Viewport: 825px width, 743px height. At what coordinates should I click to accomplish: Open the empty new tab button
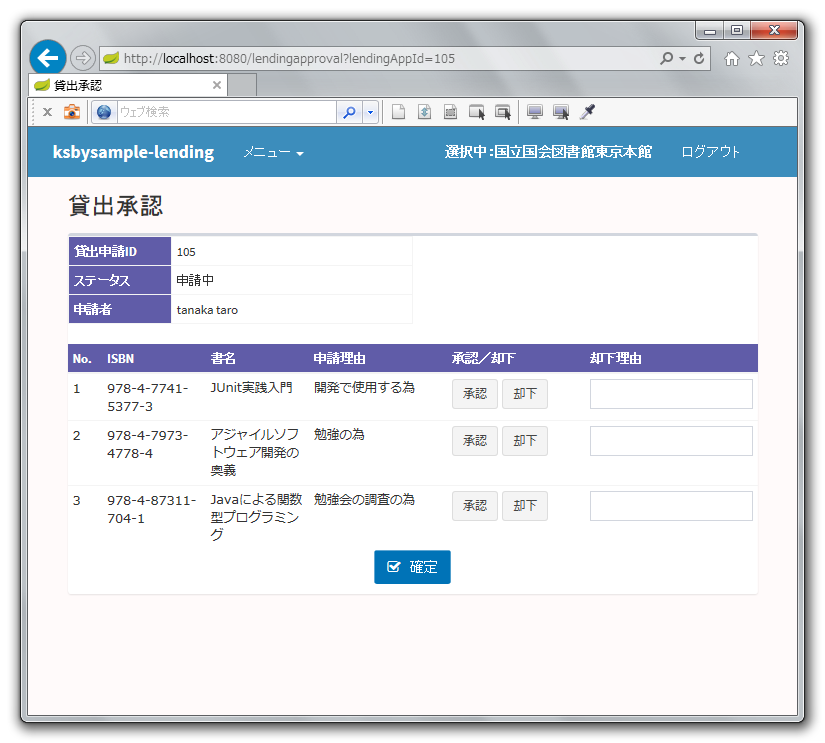click(242, 85)
